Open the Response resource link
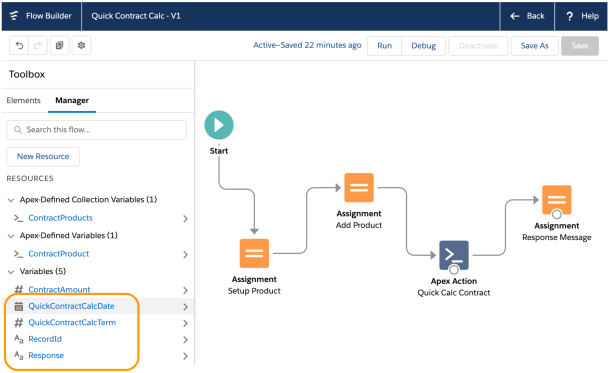The width and height of the screenshot is (611, 373). point(46,355)
